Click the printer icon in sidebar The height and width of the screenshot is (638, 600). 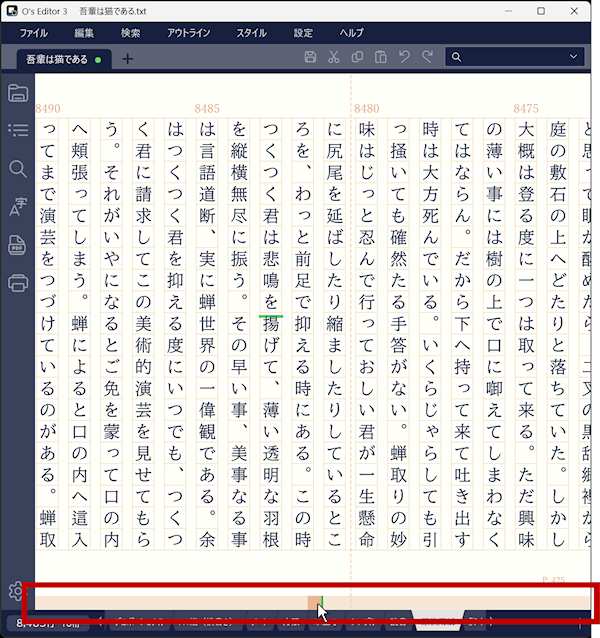point(18,283)
